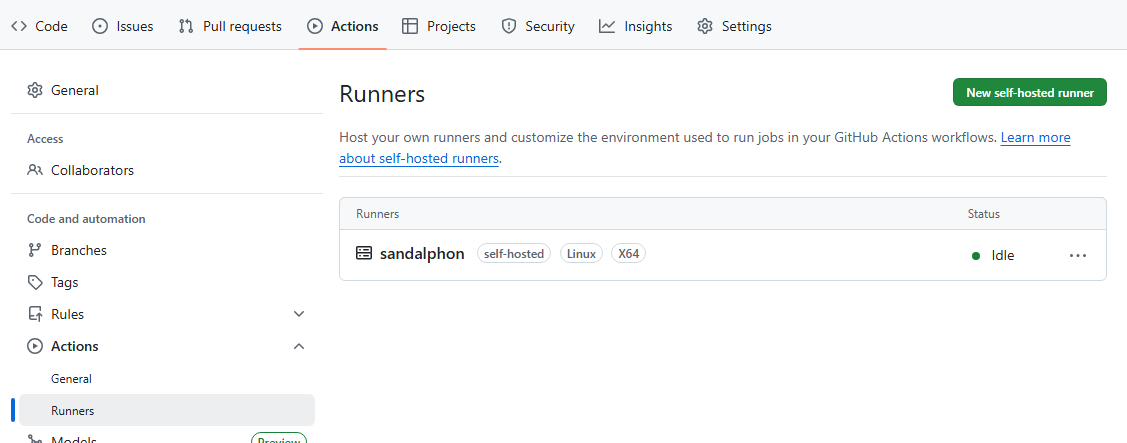Viewport: 1127px width, 443px height.
Task: Open the Security tab
Action: (538, 26)
